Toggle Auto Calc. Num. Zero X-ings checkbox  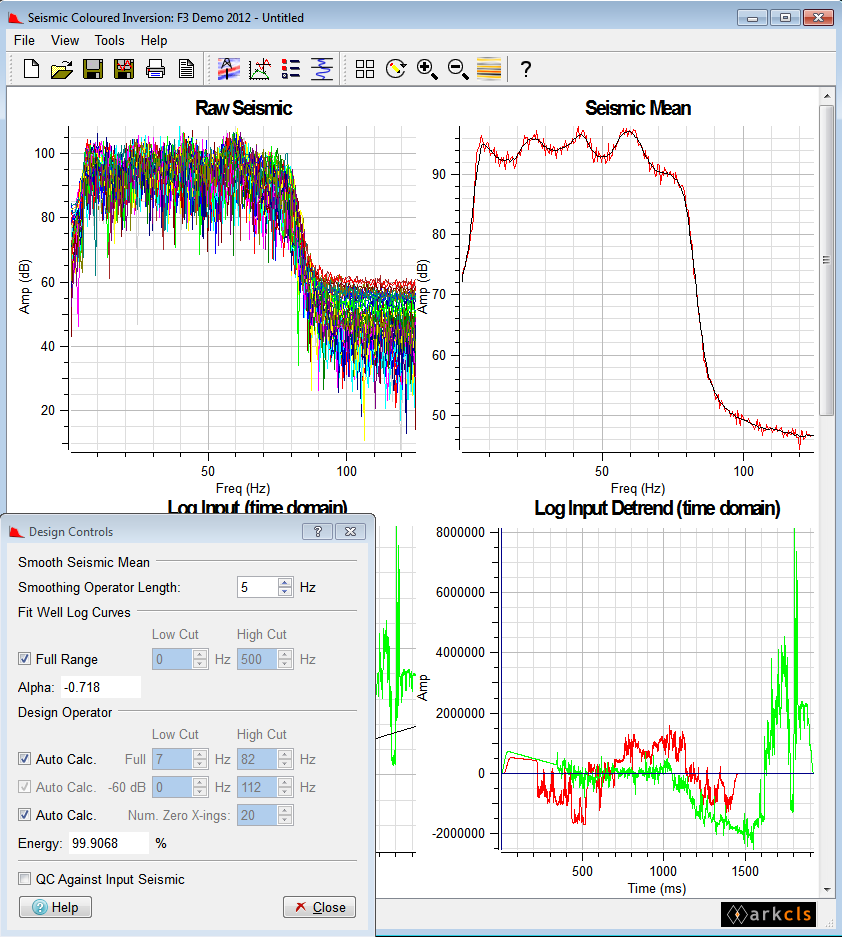pyautogui.click(x=25, y=814)
